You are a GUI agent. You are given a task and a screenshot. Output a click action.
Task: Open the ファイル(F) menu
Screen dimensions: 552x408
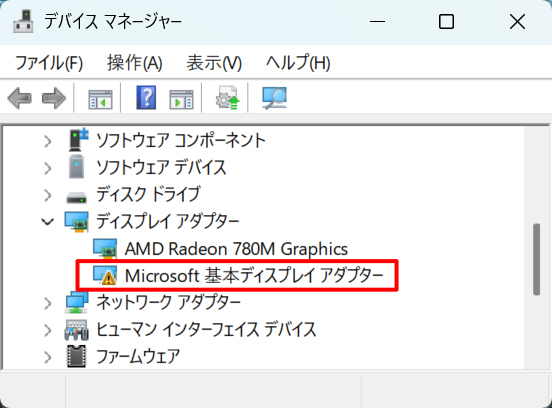(x=49, y=63)
